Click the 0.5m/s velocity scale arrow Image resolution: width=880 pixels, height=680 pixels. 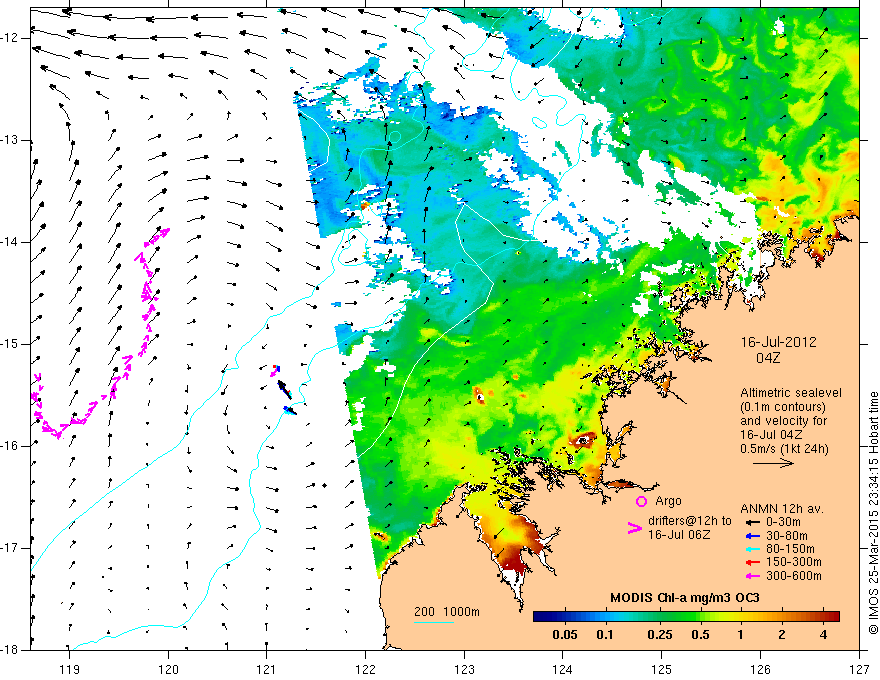(x=773, y=463)
